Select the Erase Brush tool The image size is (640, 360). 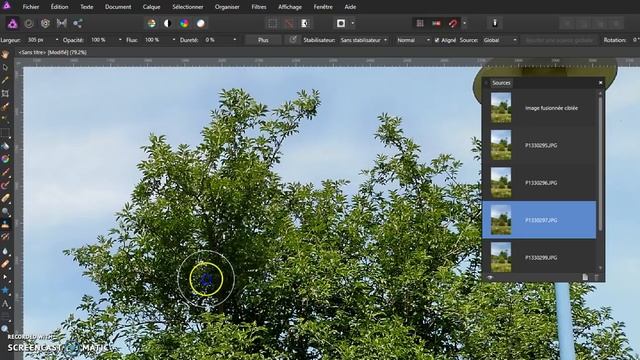(x=5, y=198)
